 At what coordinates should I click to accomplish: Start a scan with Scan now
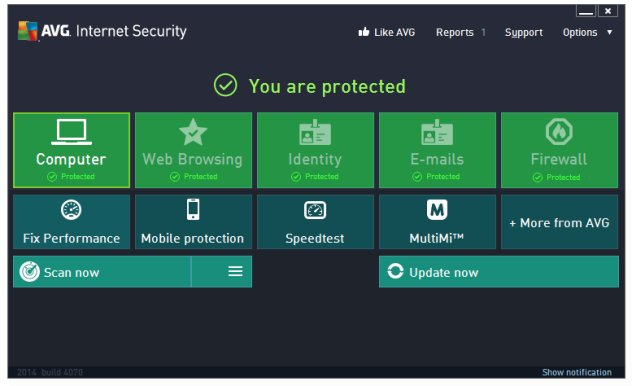(102, 272)
